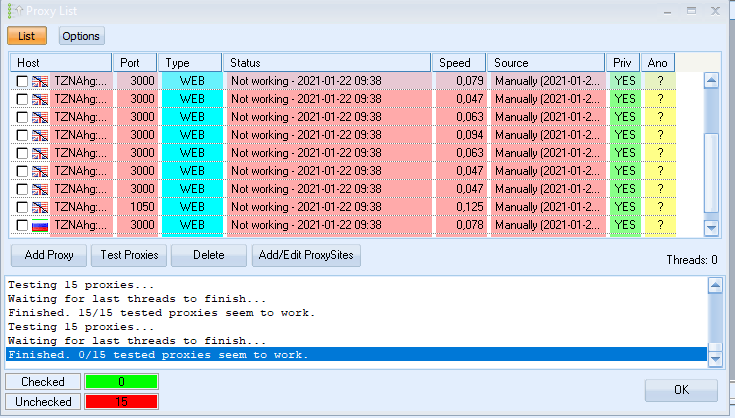This screenshot has width=735, height=418.
Task: Open the Add/Edit ProxySites dialog
Action: click(x=306, y=255)
